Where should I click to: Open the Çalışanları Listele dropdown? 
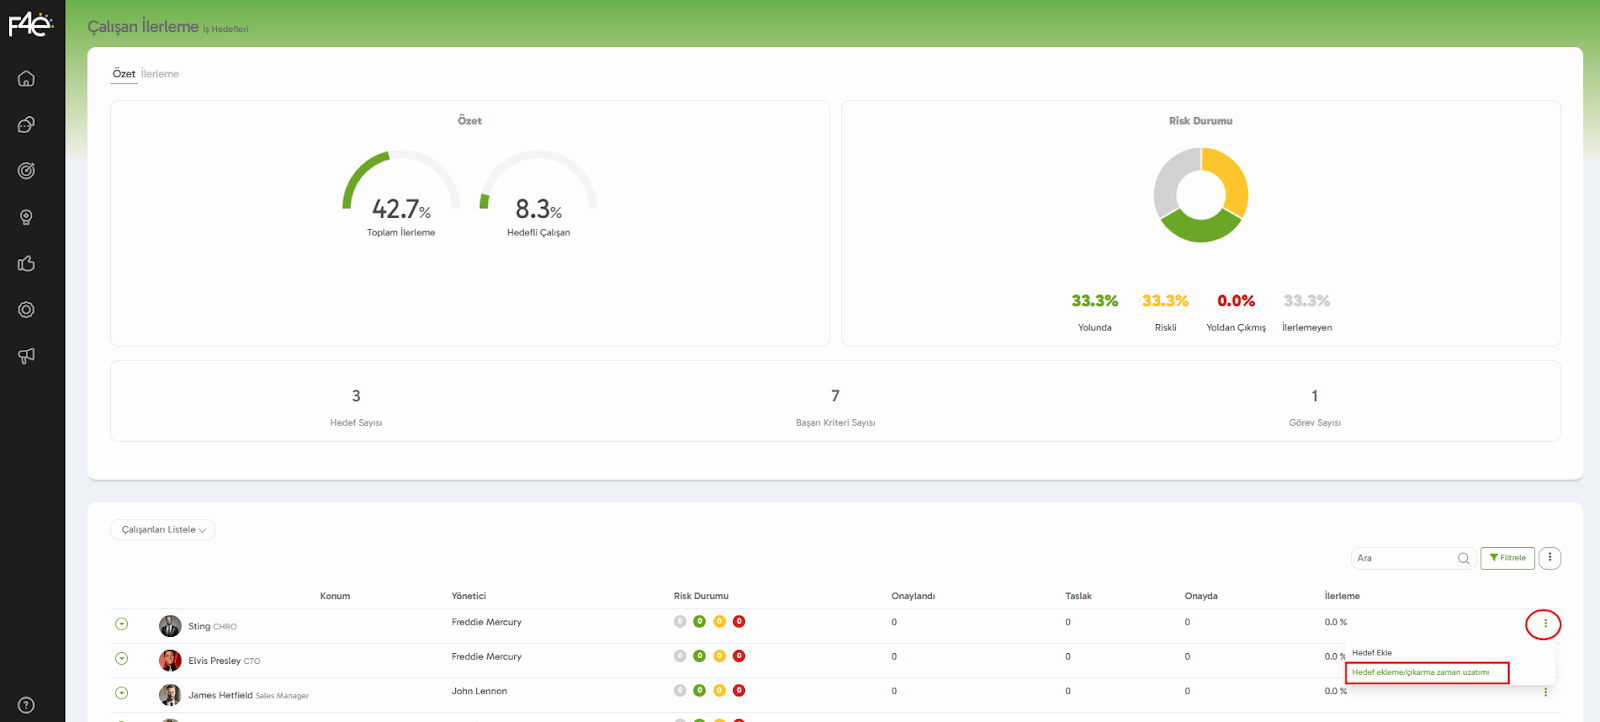[163, 530]
